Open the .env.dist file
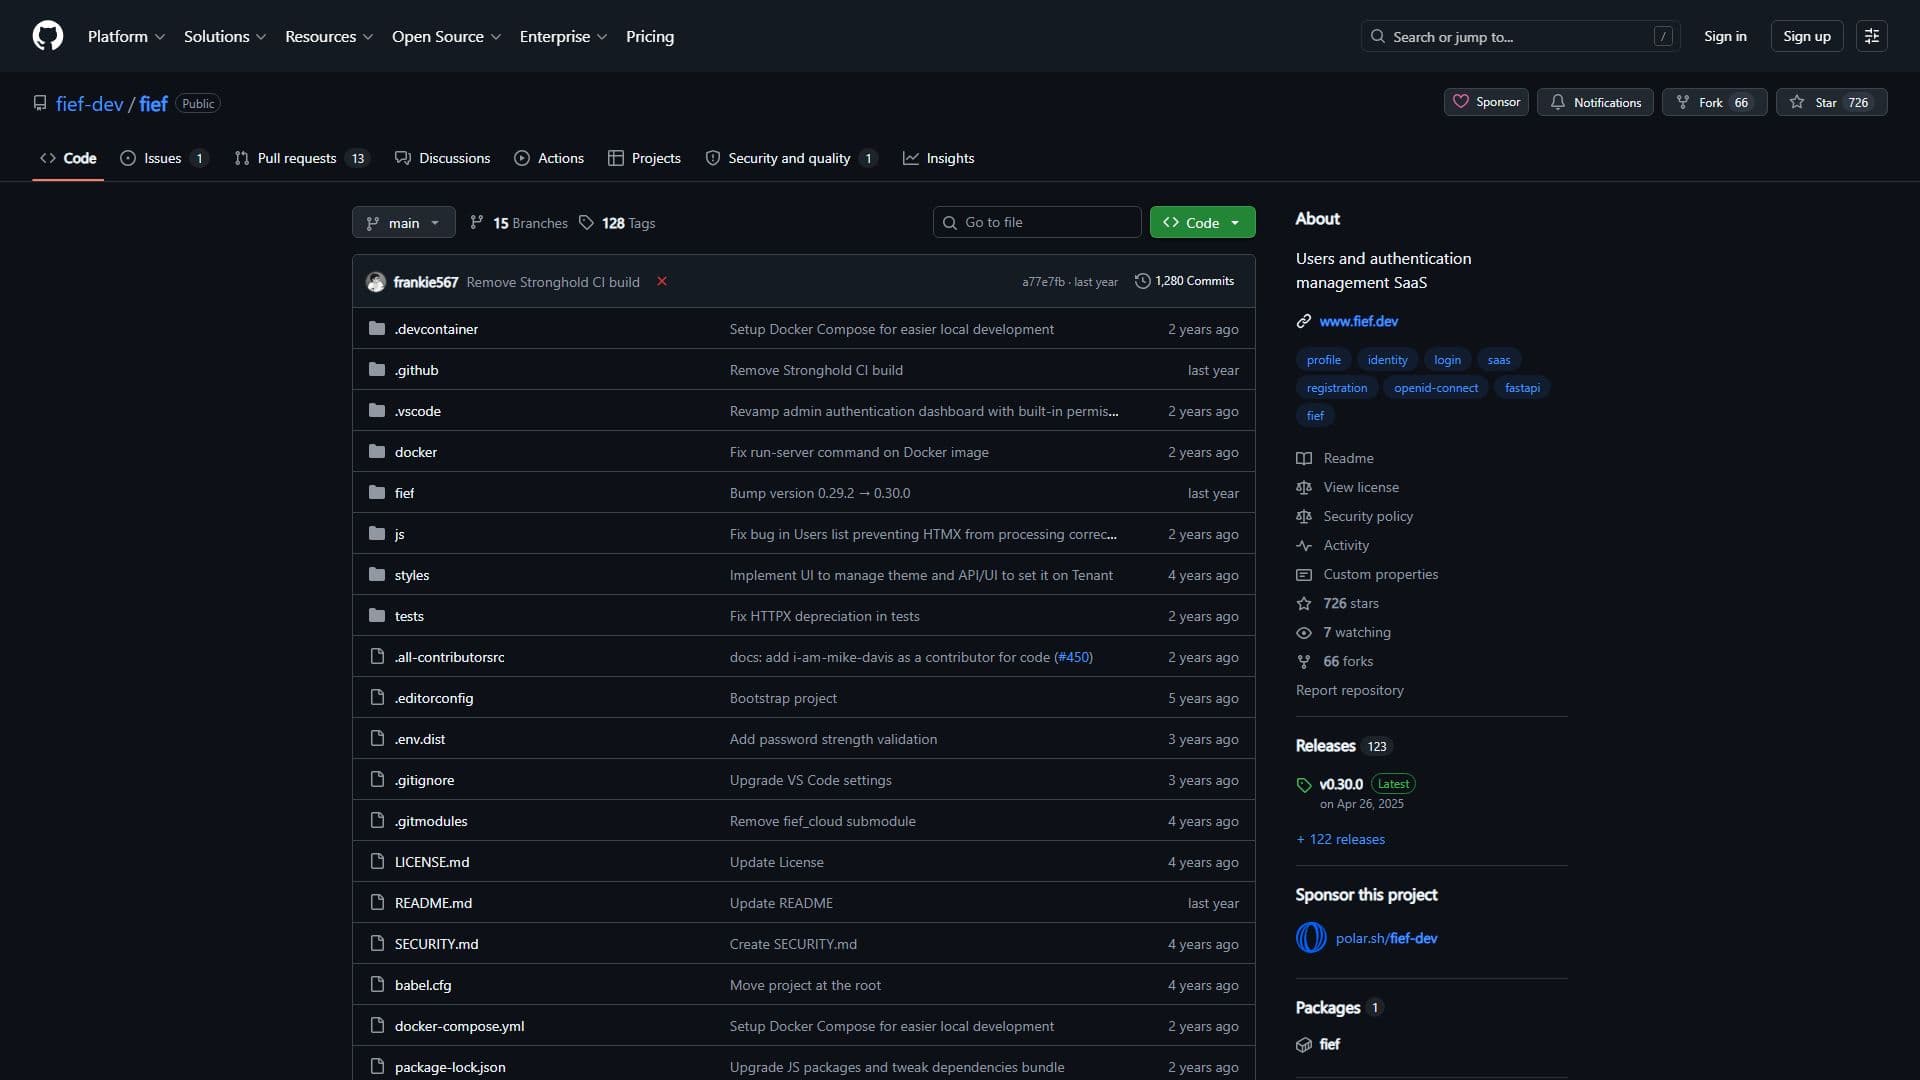This screenshot has height=1080, width=1920. (420, 739)
